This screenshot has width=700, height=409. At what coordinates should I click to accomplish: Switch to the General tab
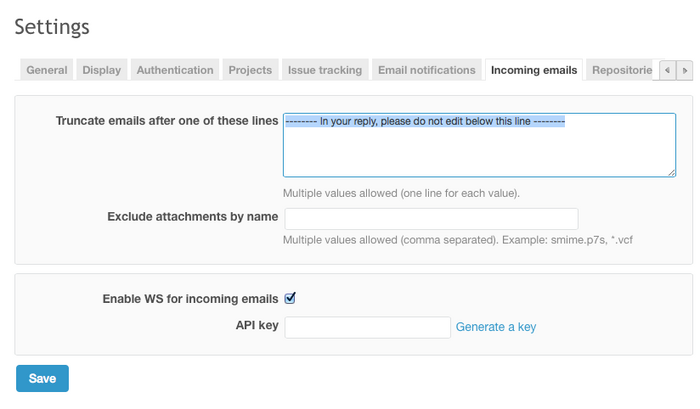point(47,70)
